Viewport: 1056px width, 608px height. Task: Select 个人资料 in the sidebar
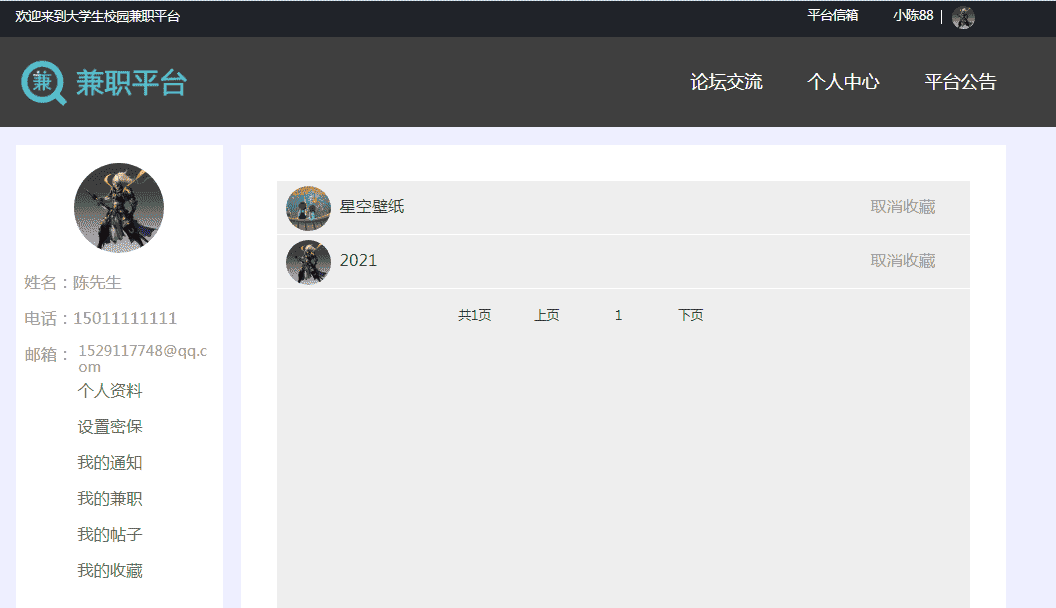pyautogui.click(x=110, y=391)
